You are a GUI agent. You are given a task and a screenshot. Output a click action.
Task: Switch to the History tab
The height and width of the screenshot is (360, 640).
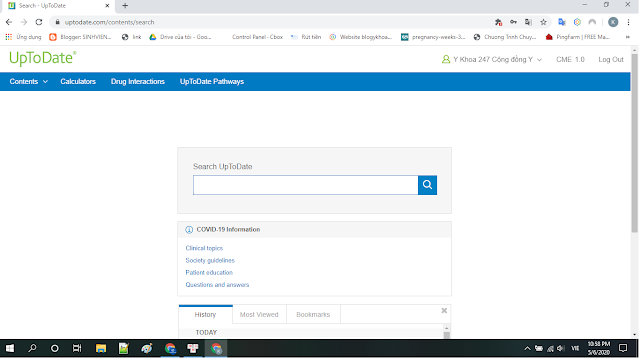(205, 314)
